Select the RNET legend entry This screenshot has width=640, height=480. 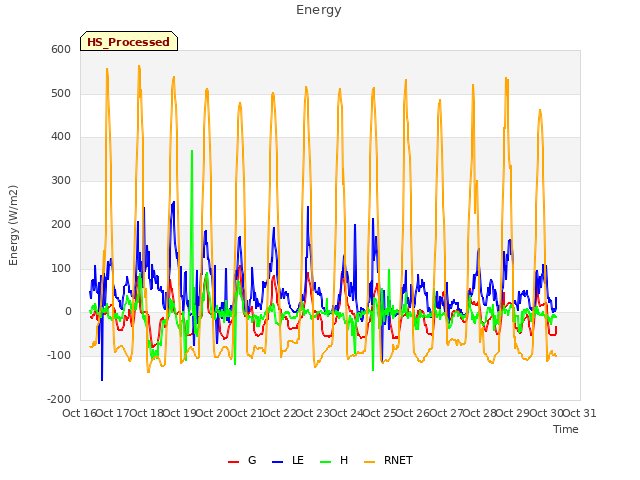388,460
